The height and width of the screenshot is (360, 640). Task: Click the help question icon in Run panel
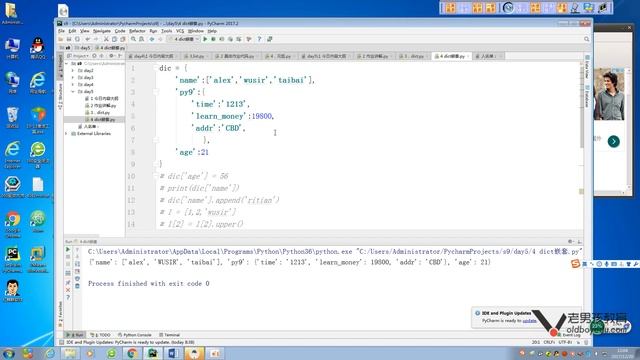coord(68,297)
